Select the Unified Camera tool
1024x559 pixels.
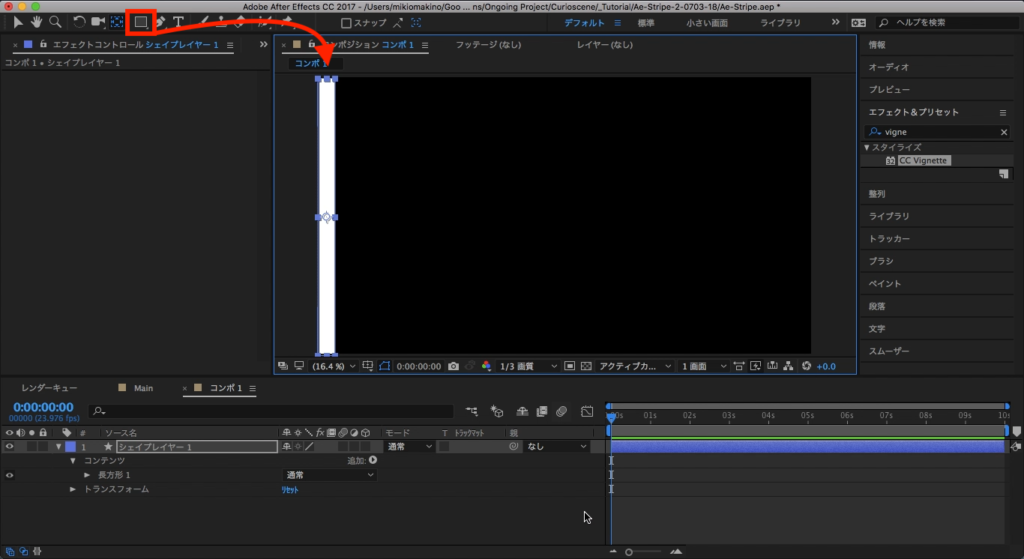point(98,21)
